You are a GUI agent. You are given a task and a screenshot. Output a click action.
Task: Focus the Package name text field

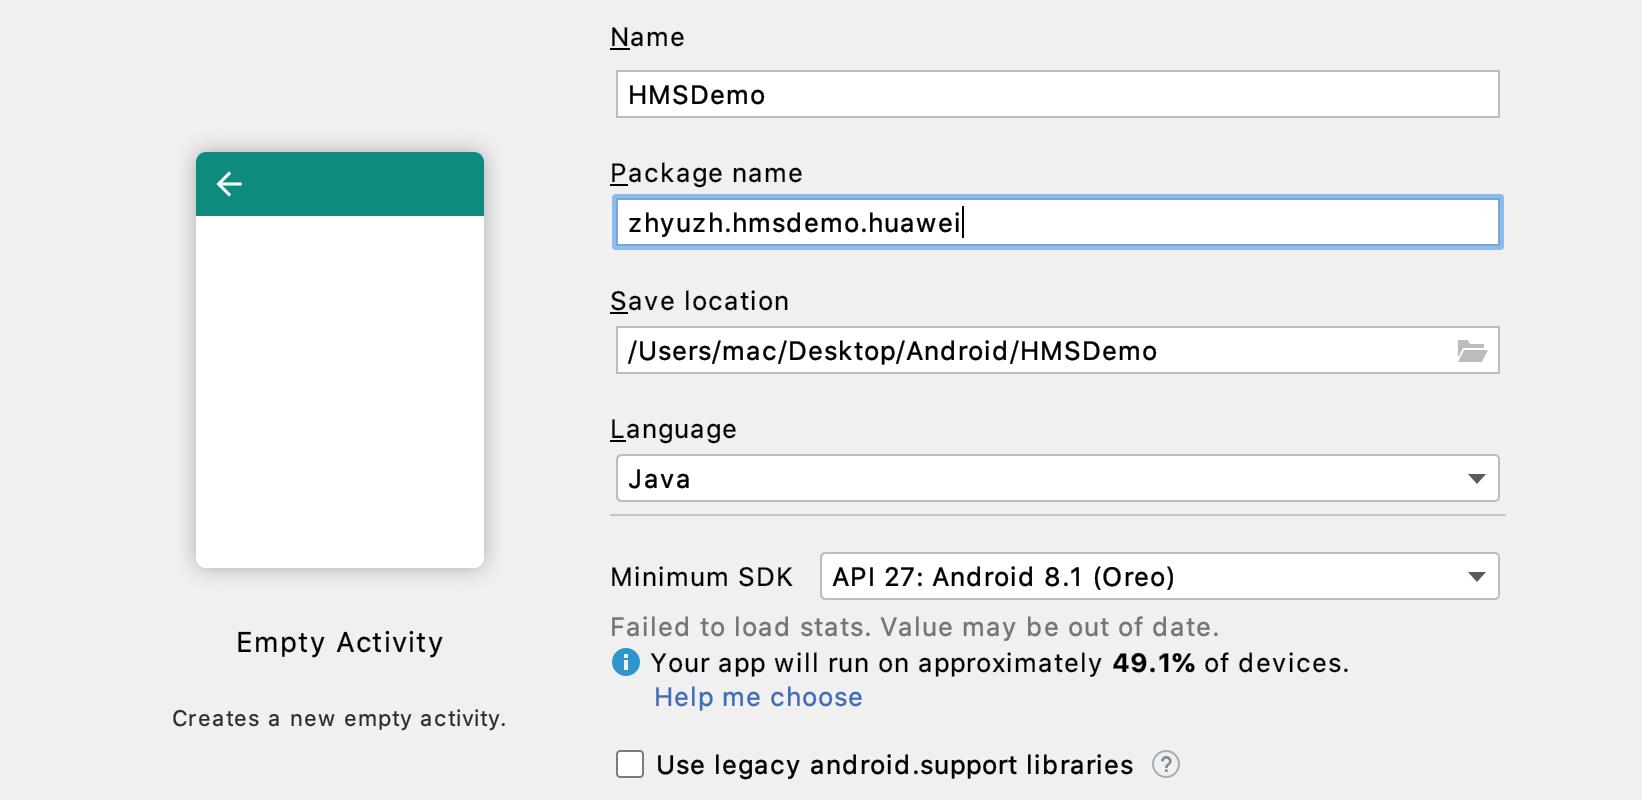coord(1057,222)
